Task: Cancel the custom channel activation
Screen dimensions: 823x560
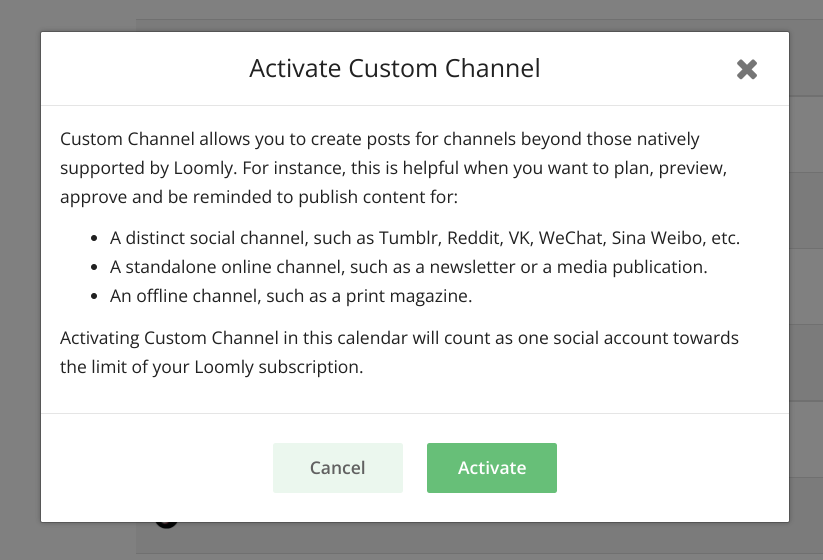Action: tap(337, 468)
